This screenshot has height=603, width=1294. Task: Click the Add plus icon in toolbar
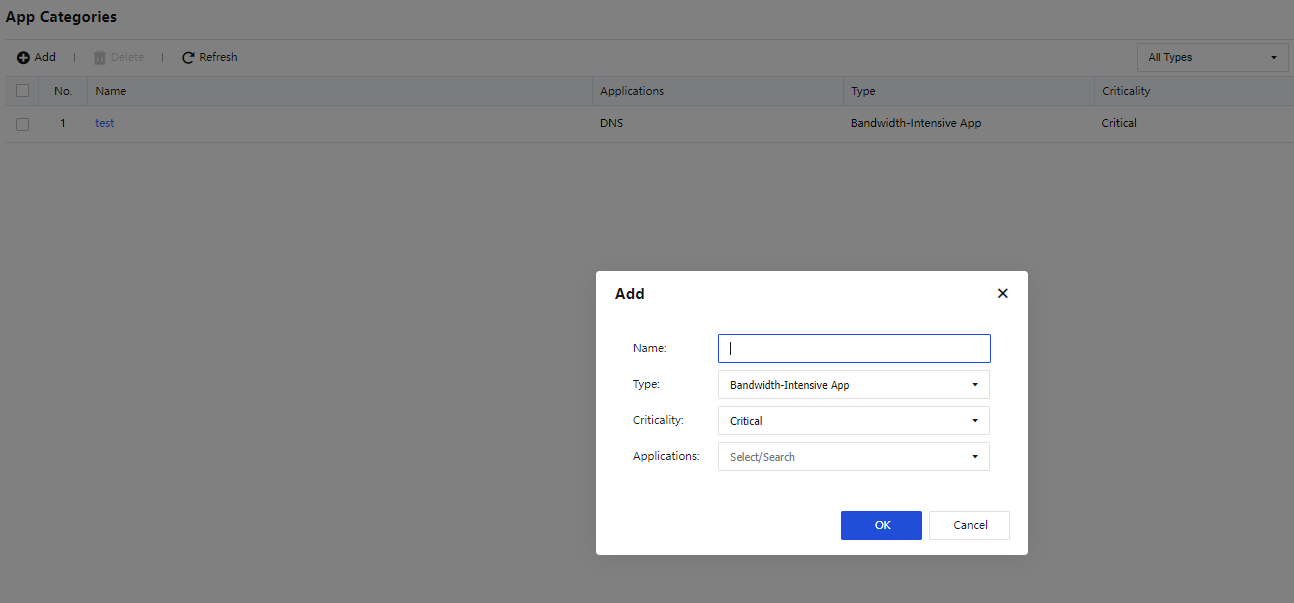tap(23, 58)
